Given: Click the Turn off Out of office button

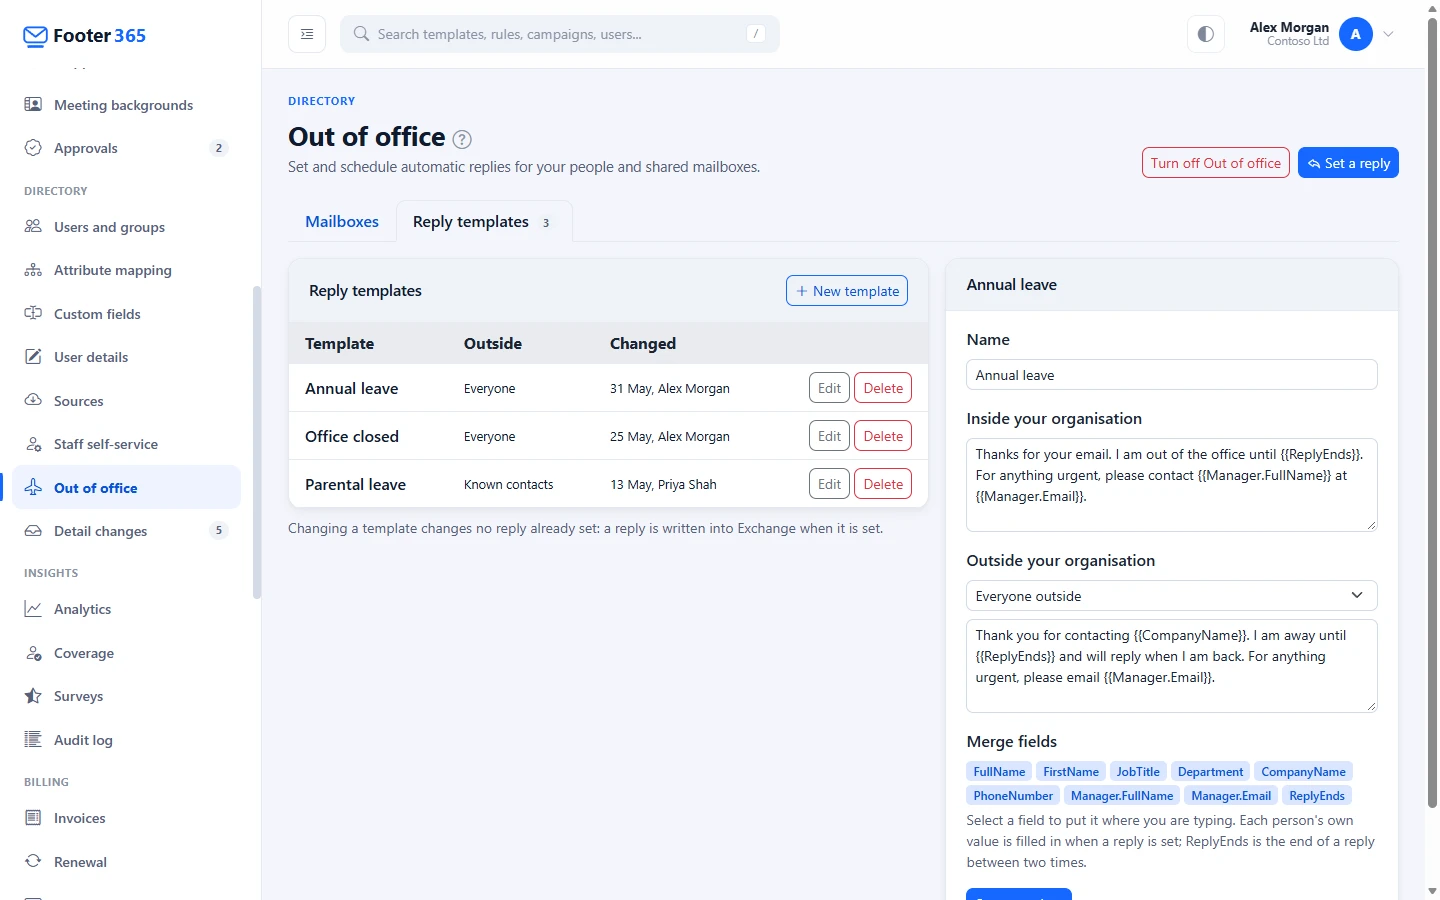Looking at the screenshot, I should click(x=1215, y=163).
